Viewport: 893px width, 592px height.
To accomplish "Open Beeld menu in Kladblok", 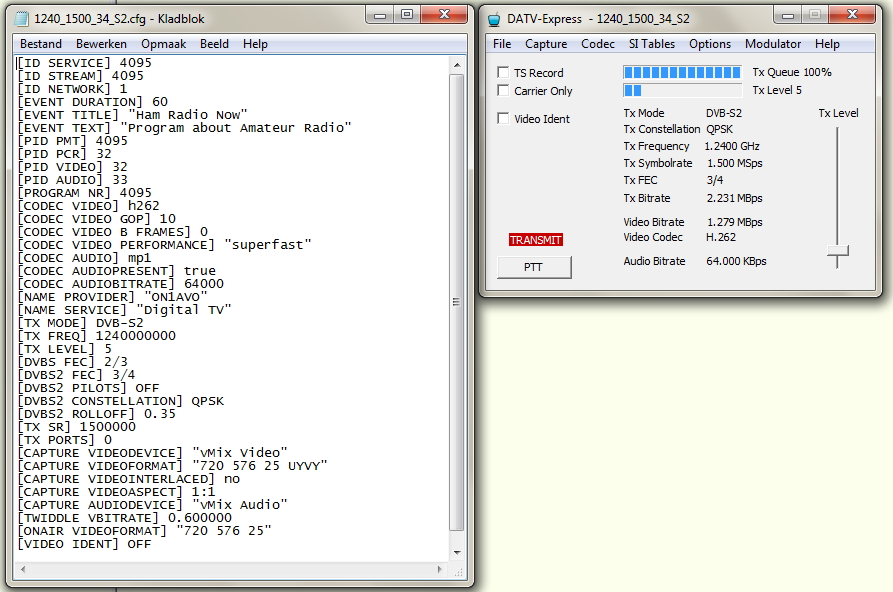I will 214,44.
